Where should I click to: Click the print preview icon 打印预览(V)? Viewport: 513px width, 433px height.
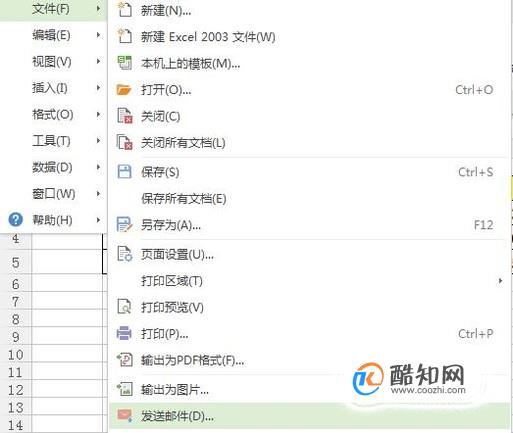124,307
